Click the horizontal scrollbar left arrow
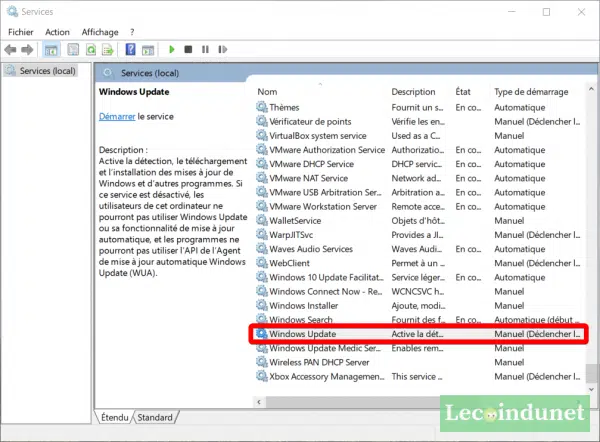The image size is (600, 442). (x=259, y=402)
